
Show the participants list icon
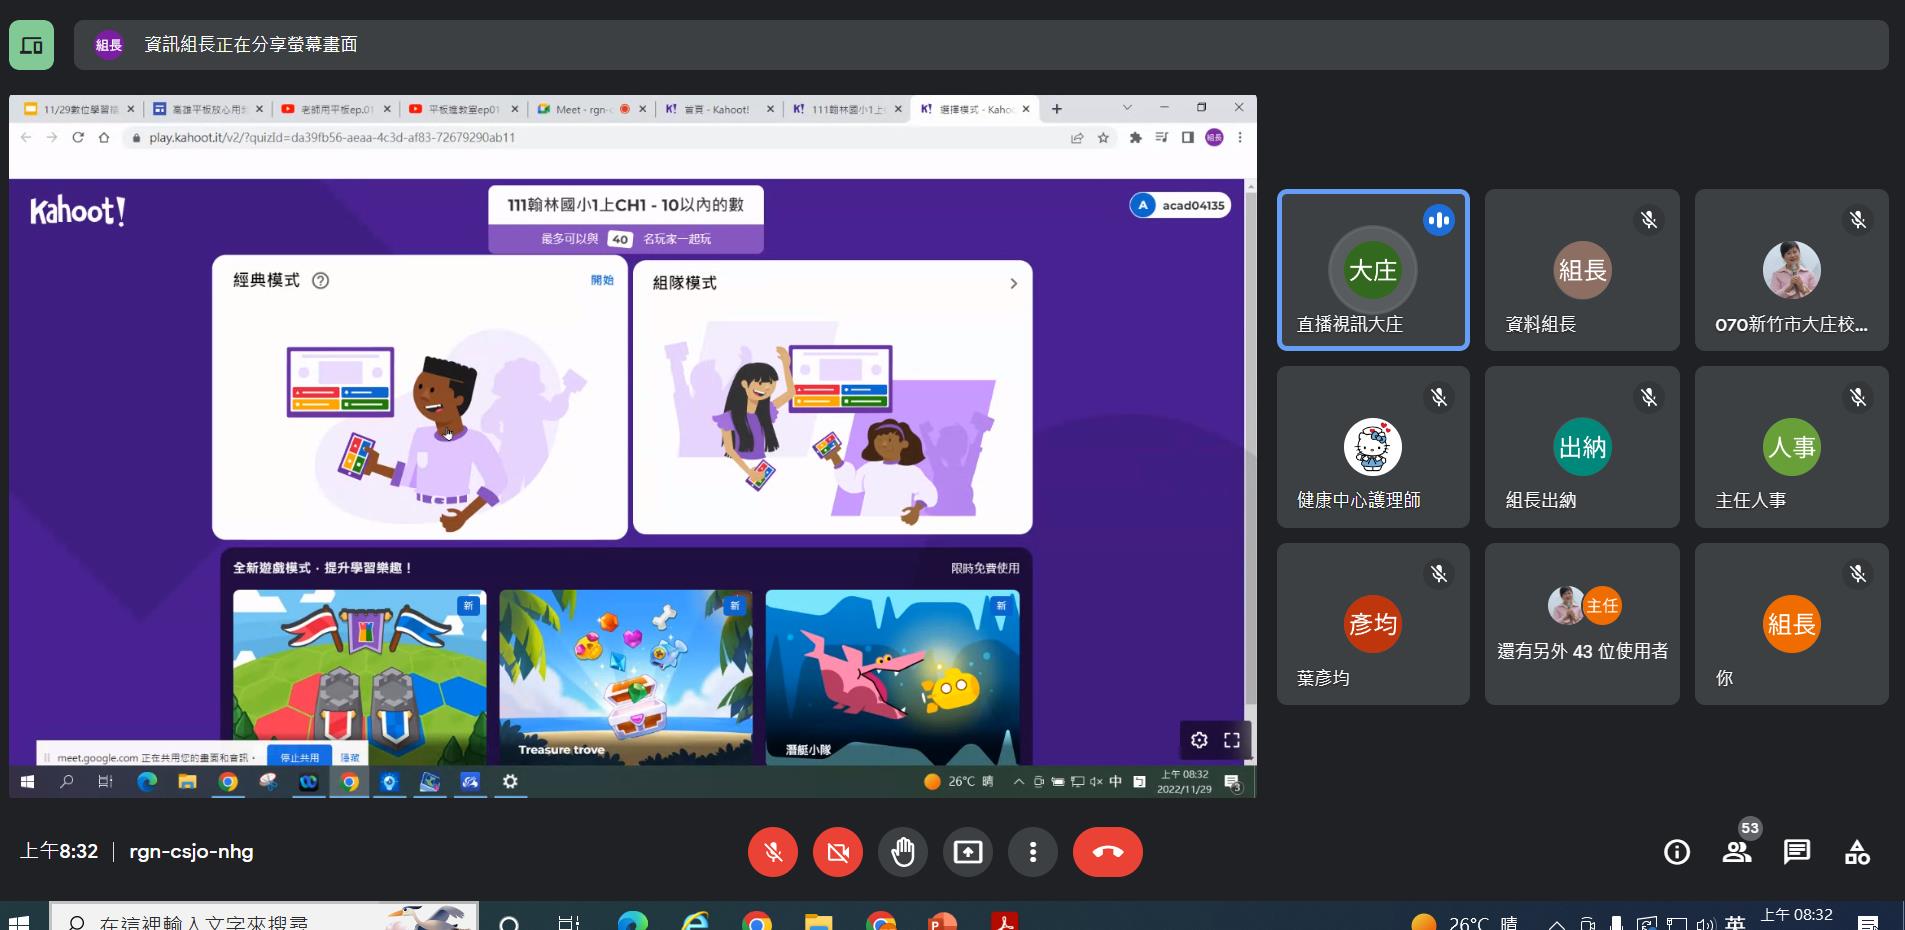(1737, 852)
